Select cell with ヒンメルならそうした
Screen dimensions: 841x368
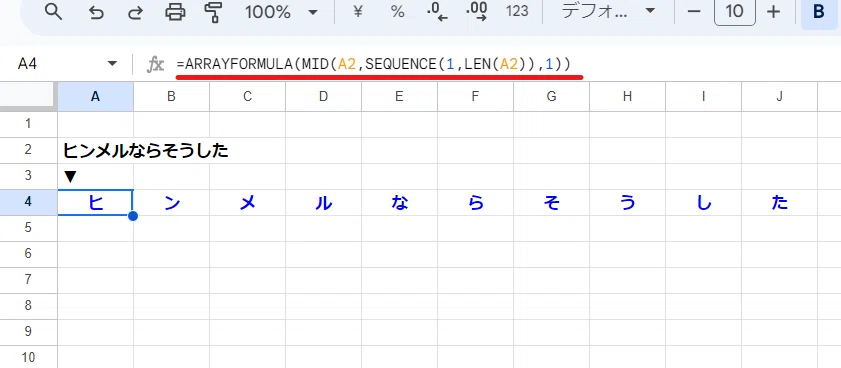pos(95,151)
